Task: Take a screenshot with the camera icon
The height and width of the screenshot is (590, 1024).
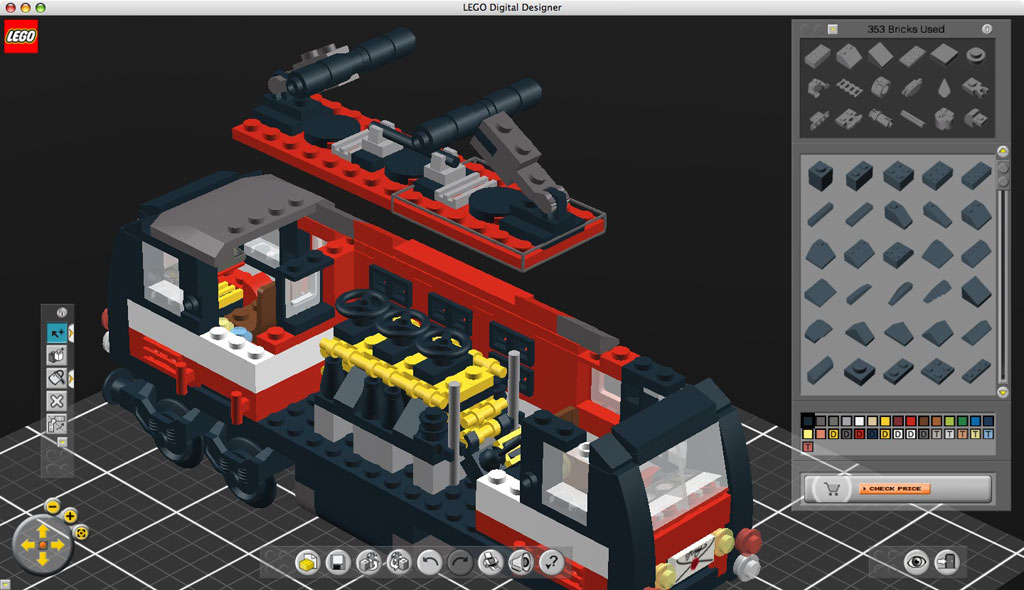Action: coord(492,563)
